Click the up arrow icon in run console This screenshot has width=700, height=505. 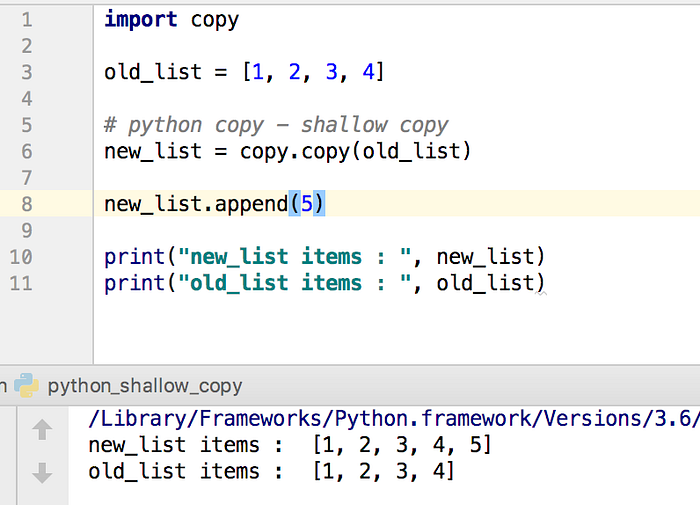tap(42, 430)
